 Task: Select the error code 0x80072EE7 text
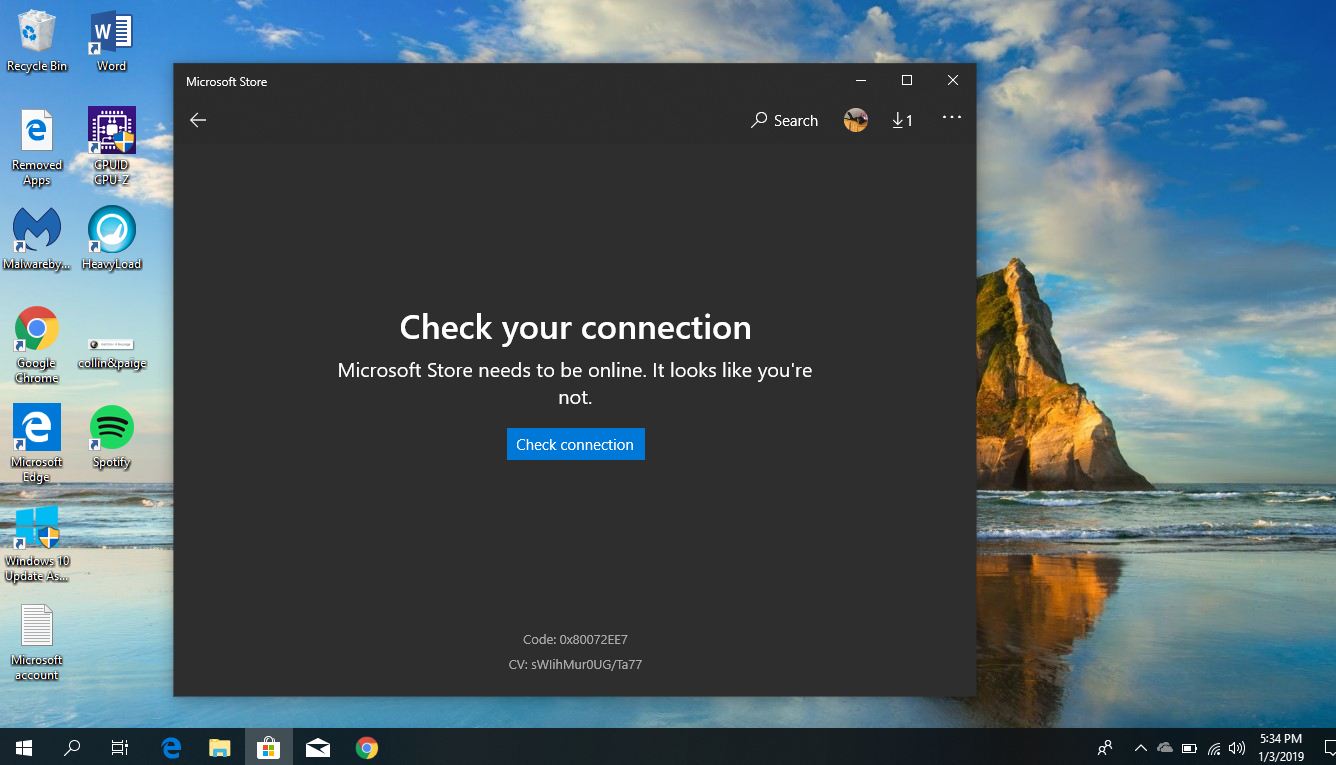[575, 639]
